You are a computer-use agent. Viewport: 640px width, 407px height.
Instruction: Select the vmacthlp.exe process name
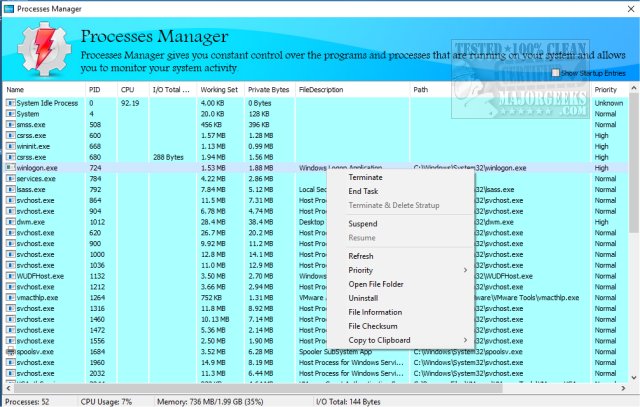point(37,298)
